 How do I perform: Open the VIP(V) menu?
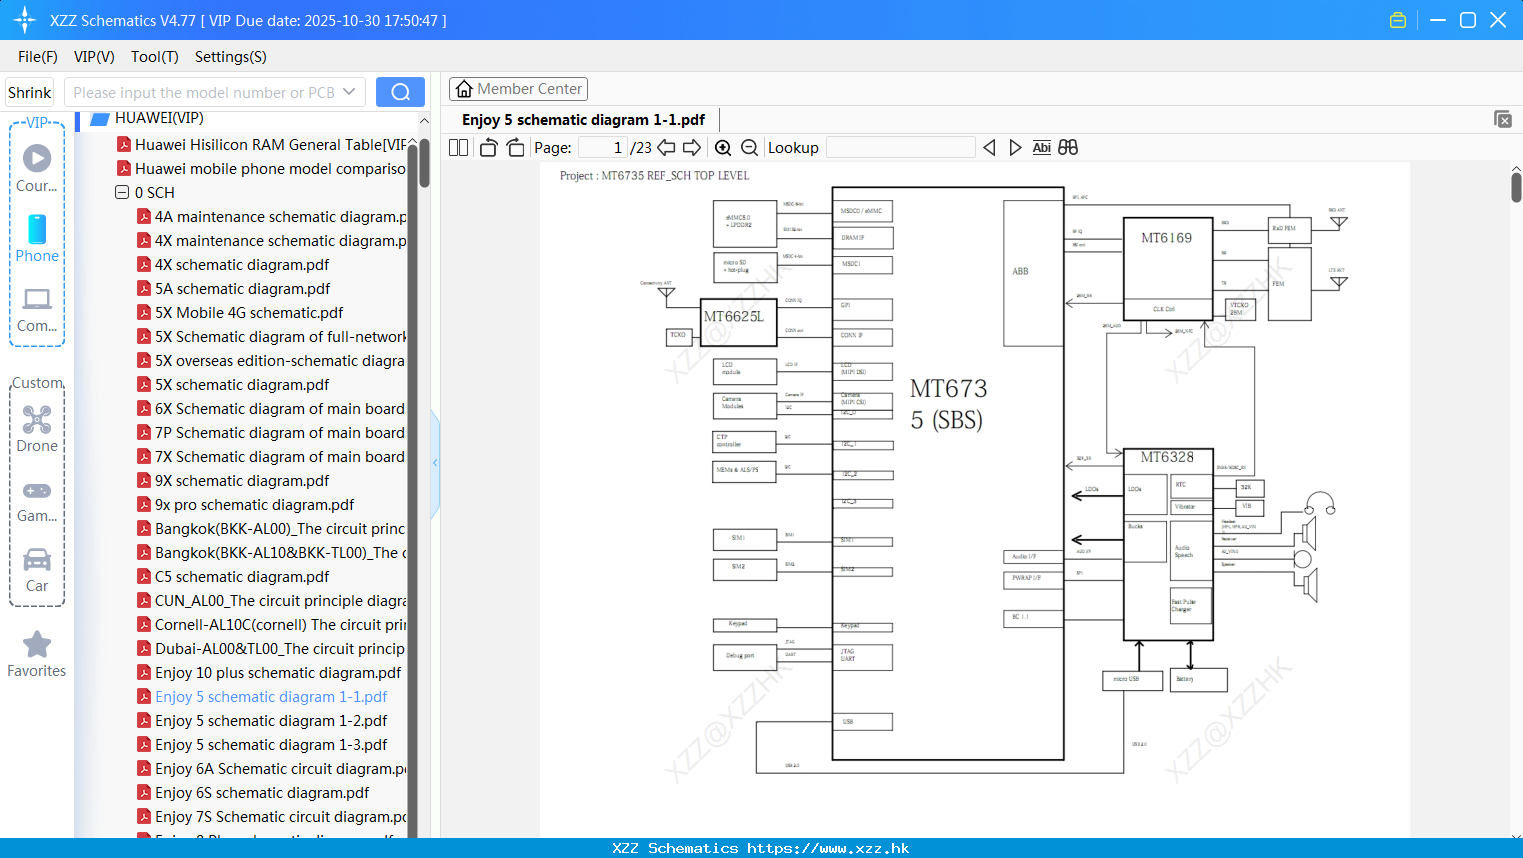[x=94, y=57]
